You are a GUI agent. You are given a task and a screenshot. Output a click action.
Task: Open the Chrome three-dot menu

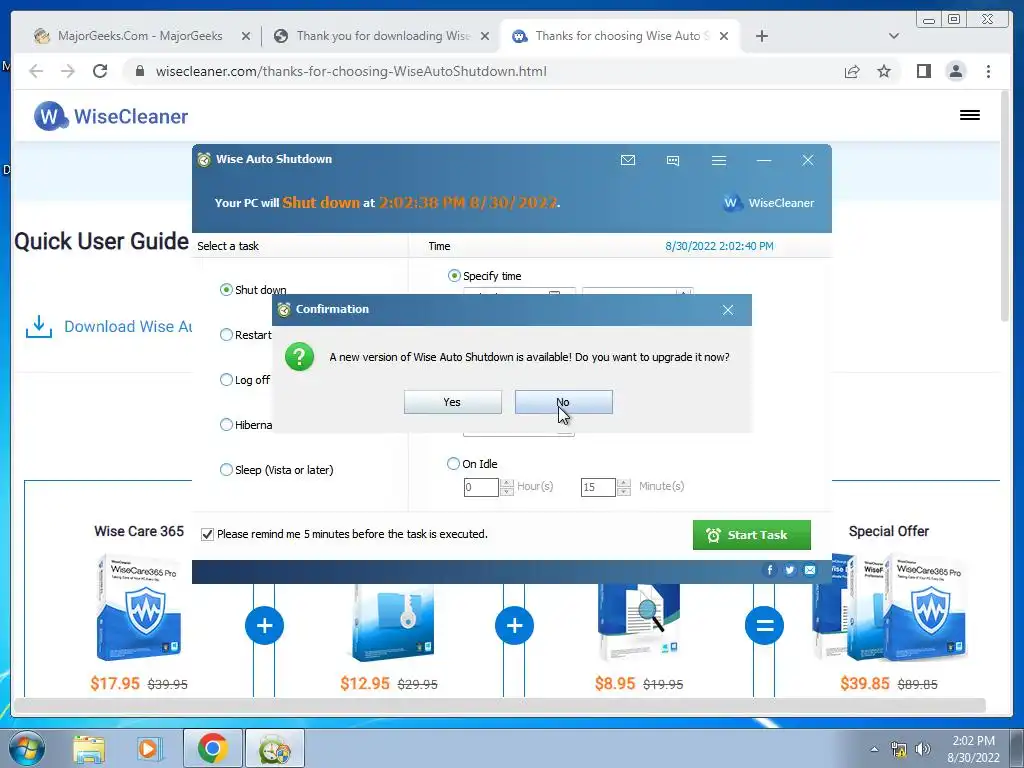click(x=988, y=71)
